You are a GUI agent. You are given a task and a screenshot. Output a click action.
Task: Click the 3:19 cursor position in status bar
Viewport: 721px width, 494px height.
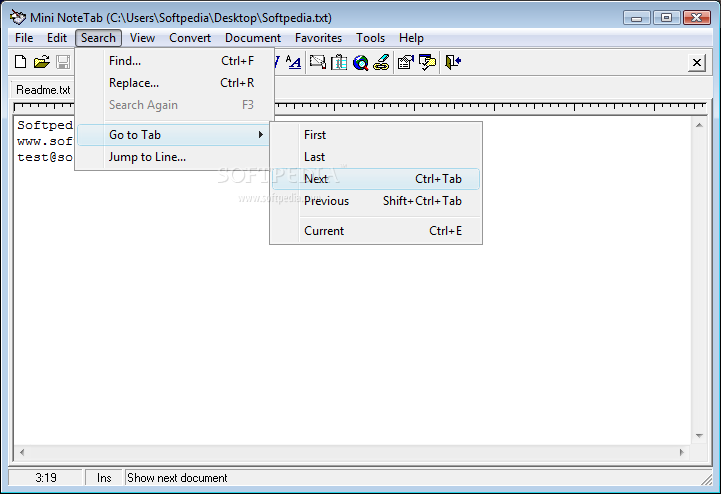(46, 478)
